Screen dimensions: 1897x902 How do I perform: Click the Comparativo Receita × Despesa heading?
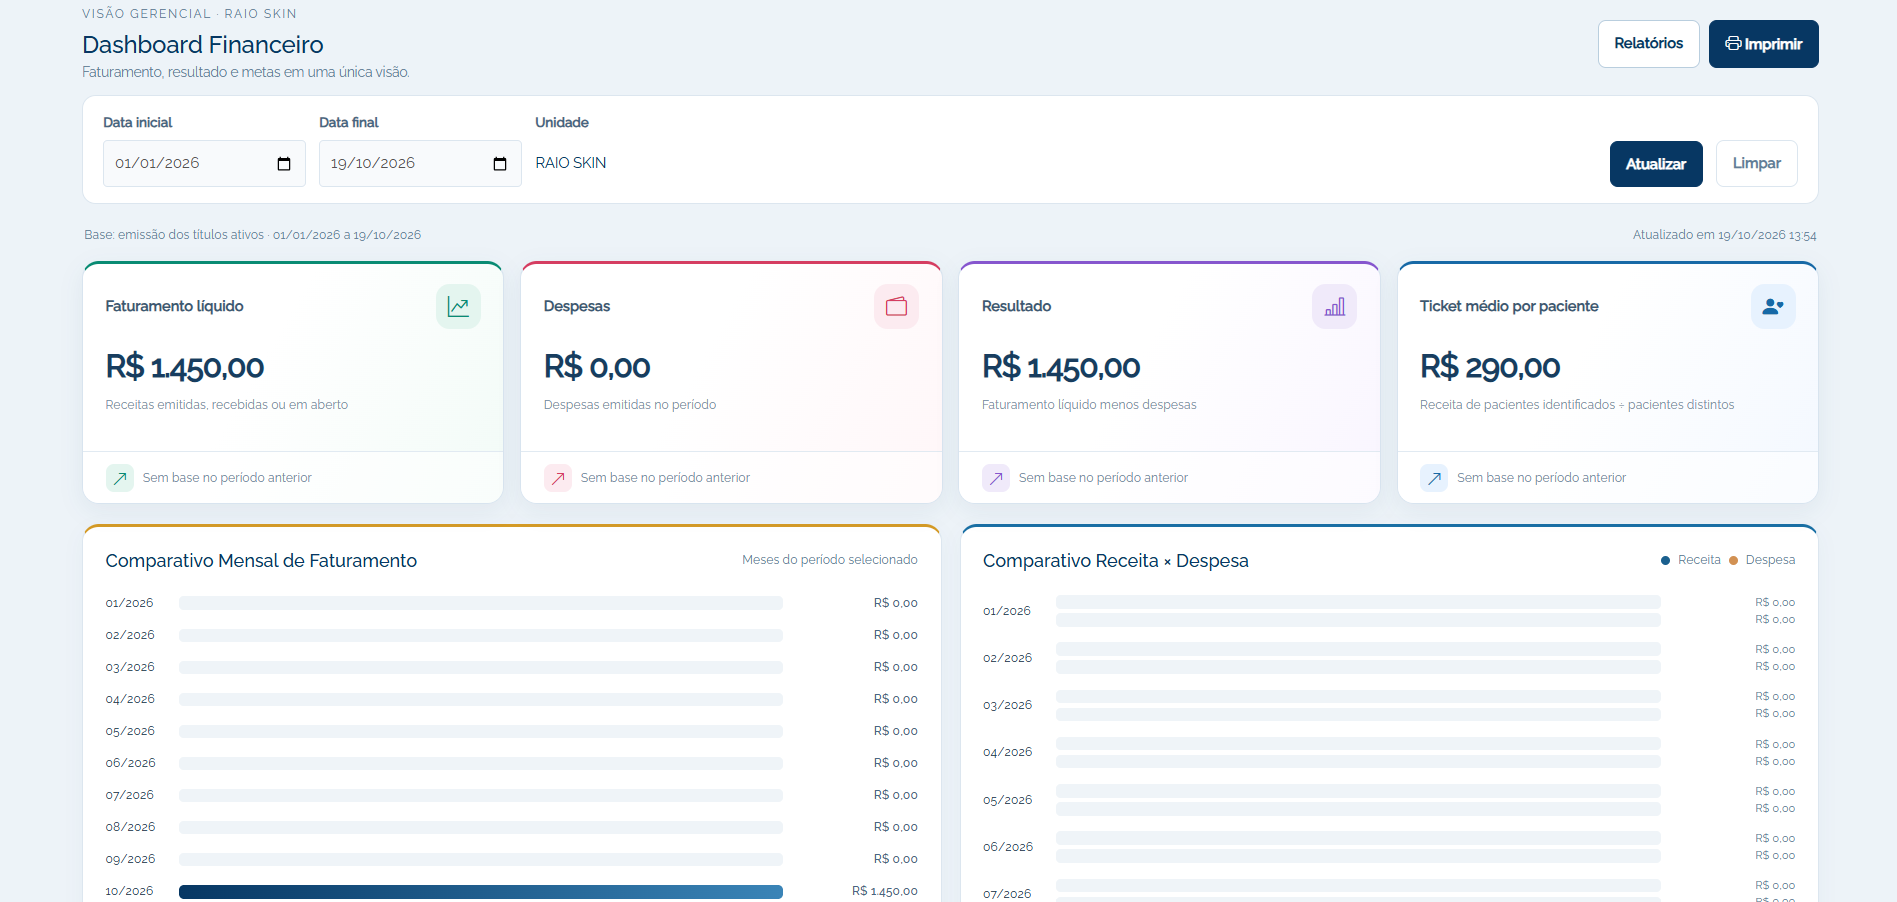1116,561
